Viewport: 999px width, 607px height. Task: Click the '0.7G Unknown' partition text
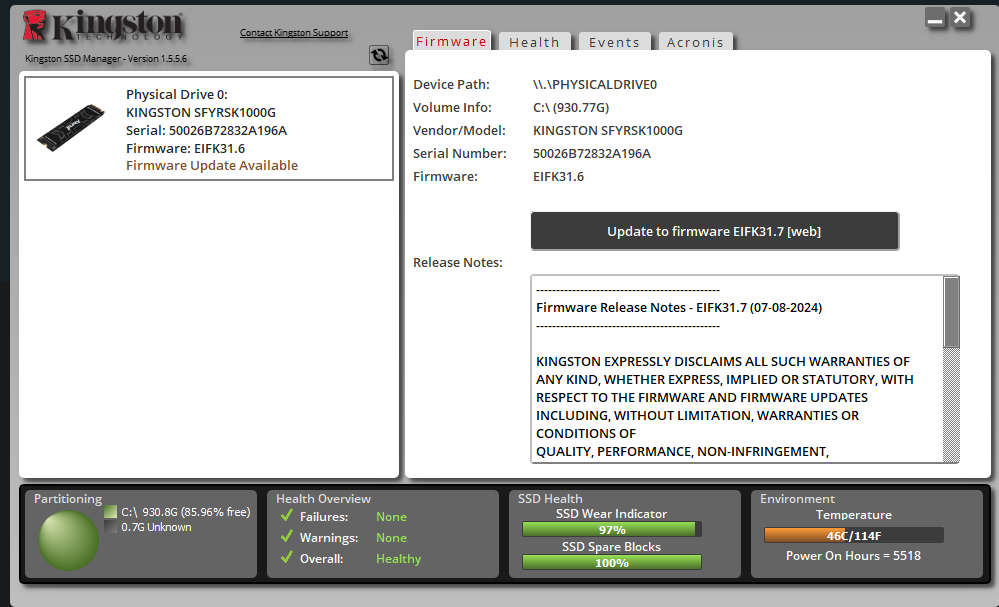coord(156,527)
